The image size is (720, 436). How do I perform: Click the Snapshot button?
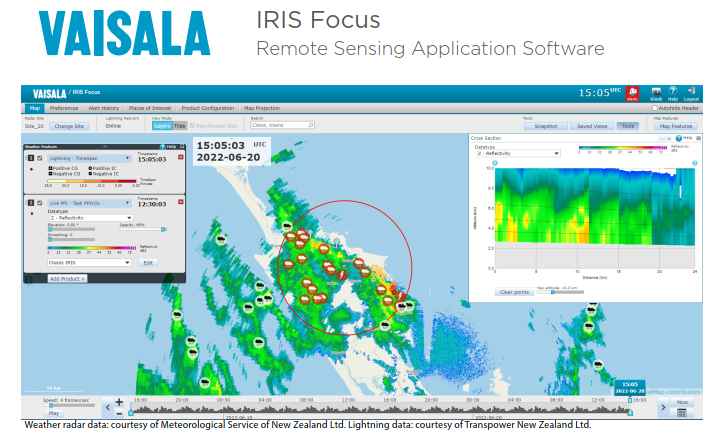click(x=546, y=126)
